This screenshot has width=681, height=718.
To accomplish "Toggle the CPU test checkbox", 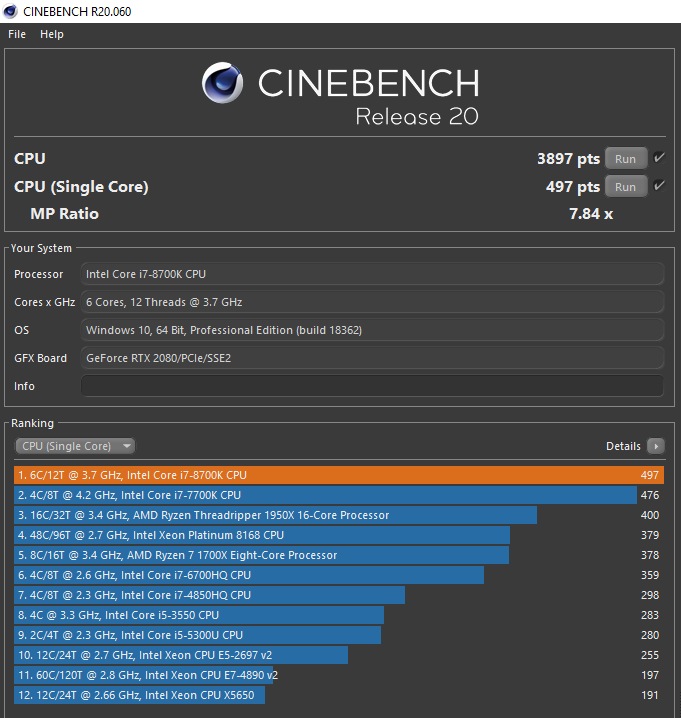I will [x=659, y=158].
